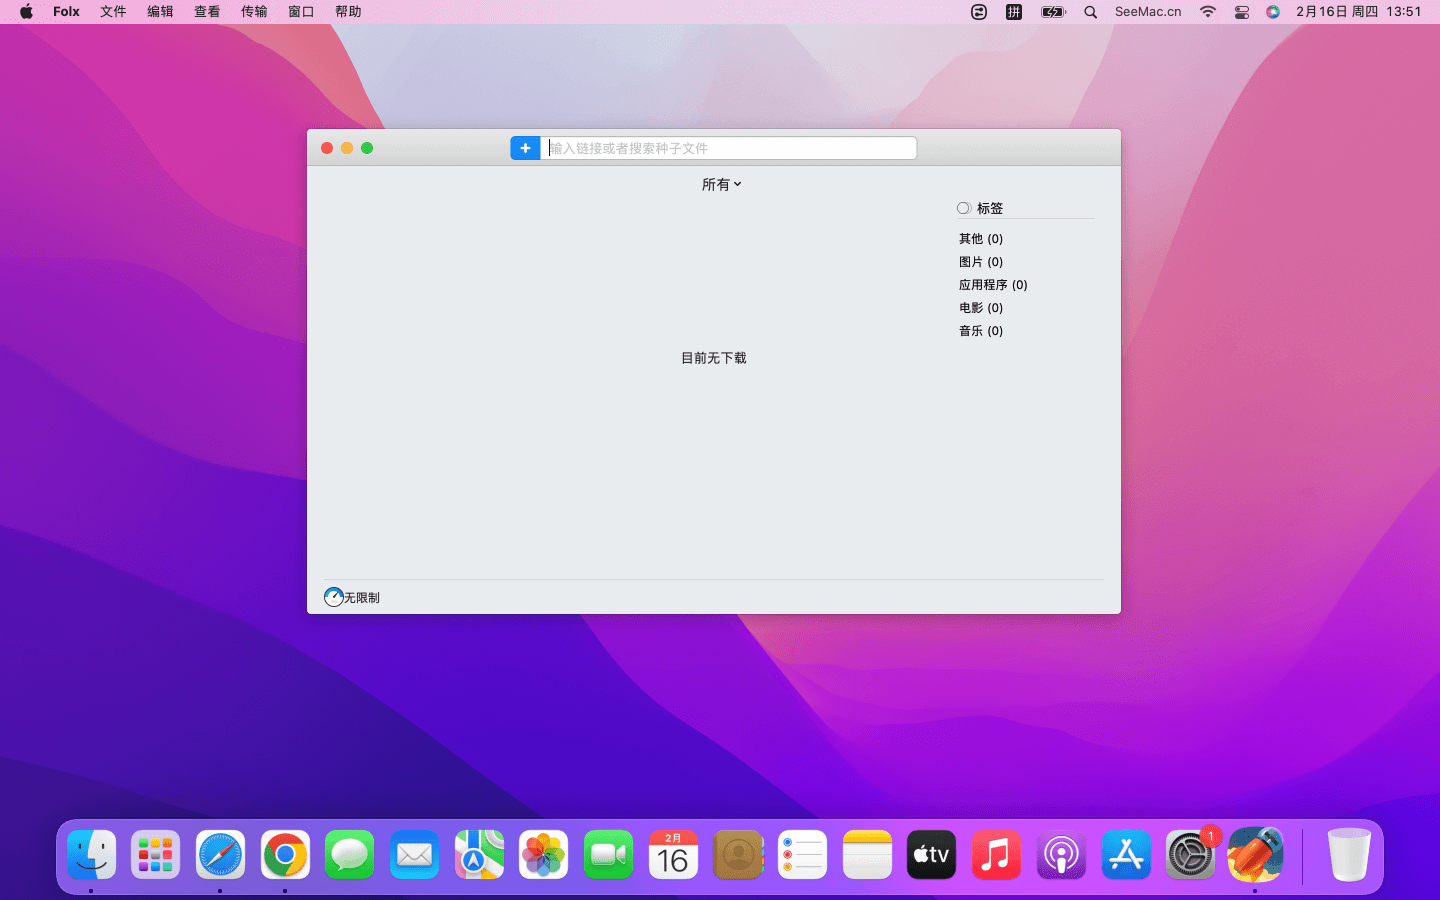Open the Wi-Fi status menu
This screenshot has height=900, width=1440.
(x=1208, y=12)
